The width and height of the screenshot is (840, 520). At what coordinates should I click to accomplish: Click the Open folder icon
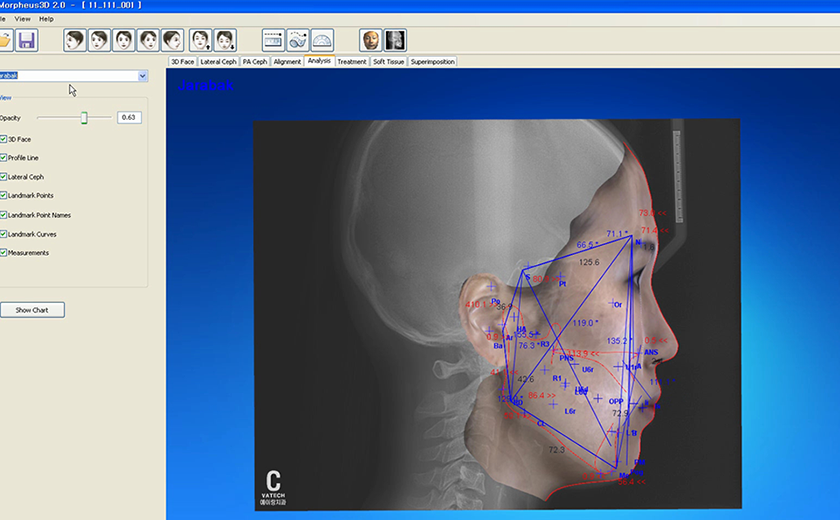tap(4, 40)
